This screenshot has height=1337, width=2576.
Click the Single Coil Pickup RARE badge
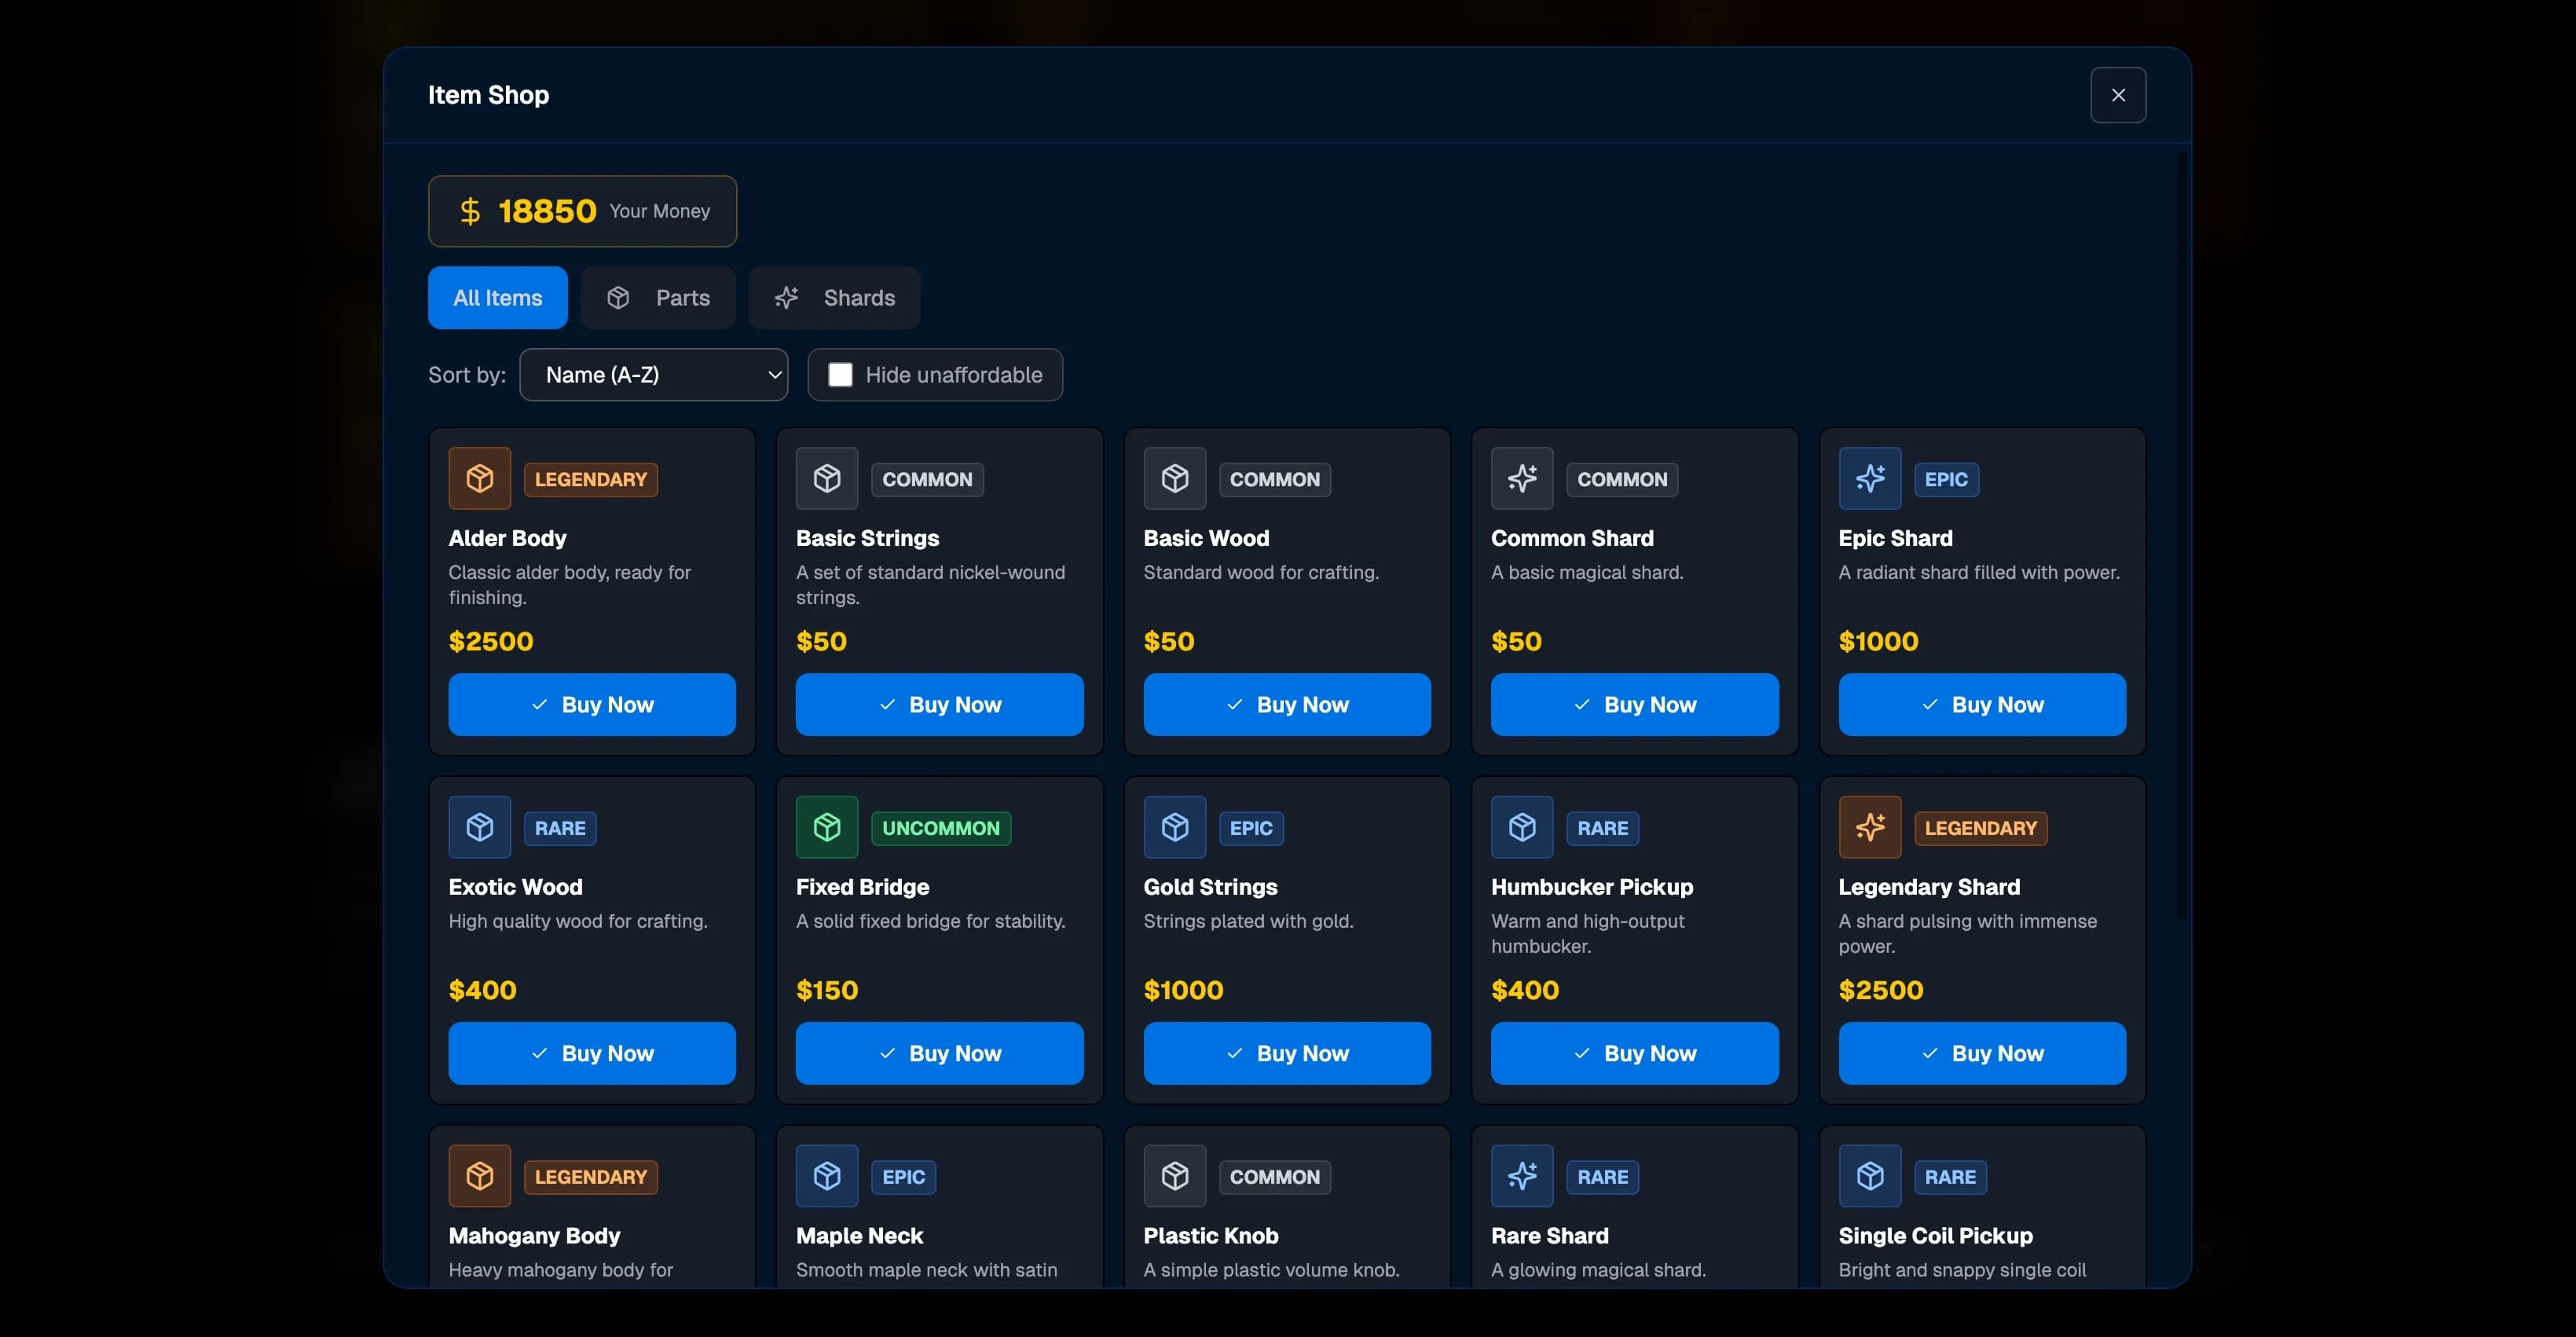1950,1177
